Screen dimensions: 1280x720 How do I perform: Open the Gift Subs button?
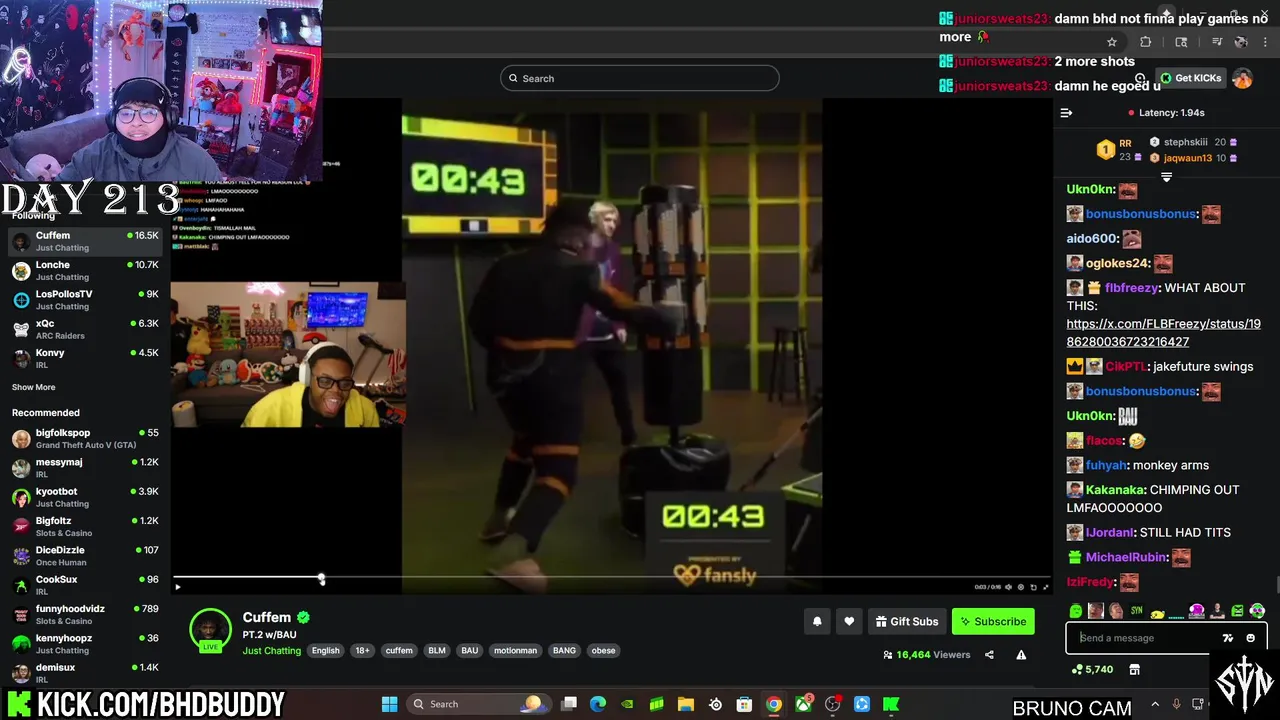907,621
